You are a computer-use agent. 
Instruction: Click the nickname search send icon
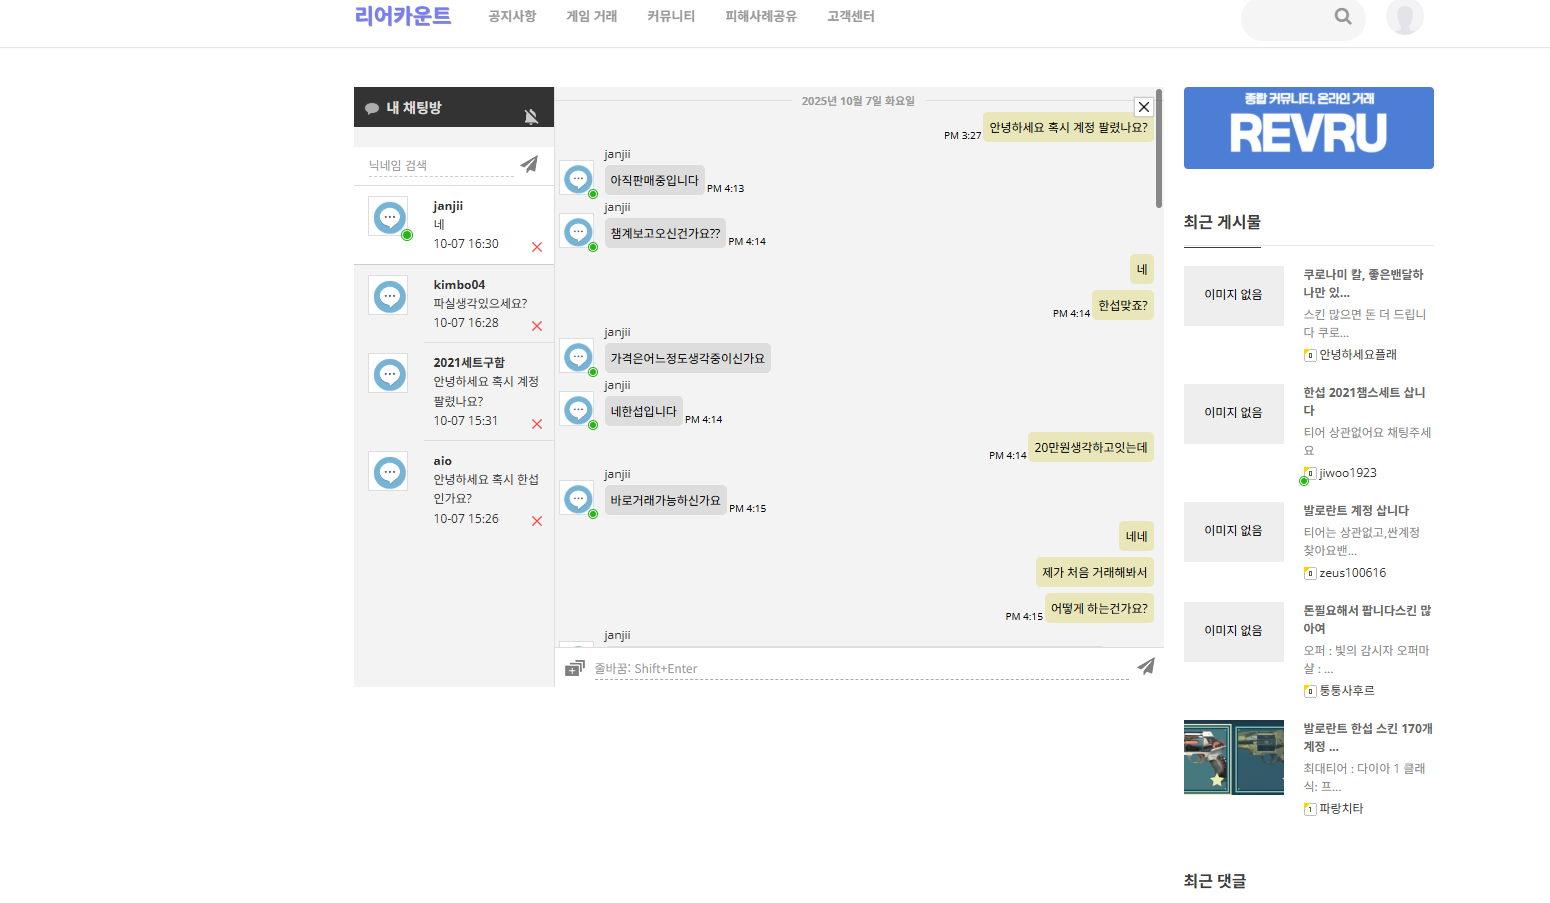point(529,164)
